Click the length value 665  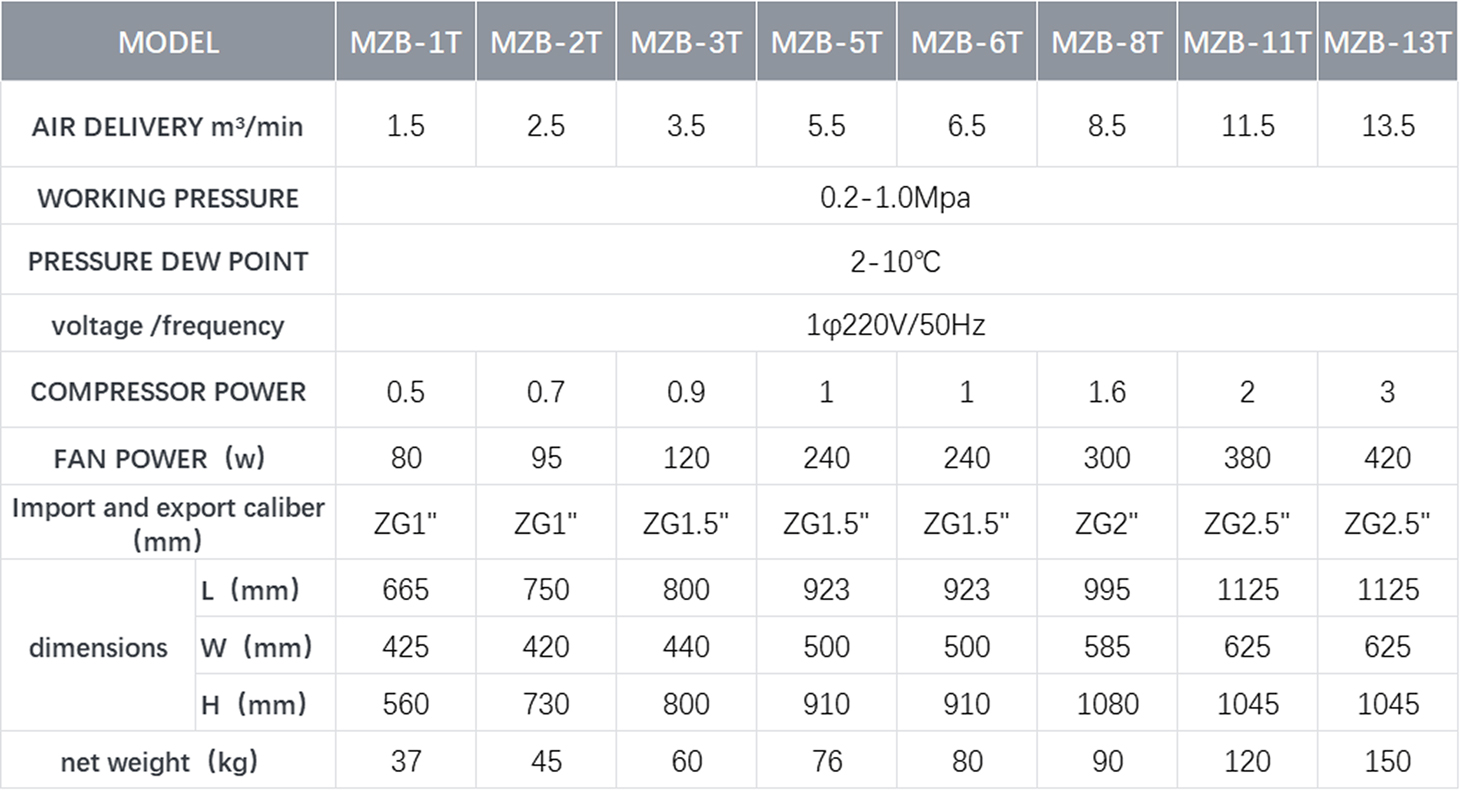pyautogui.click(x=405, y=590)
